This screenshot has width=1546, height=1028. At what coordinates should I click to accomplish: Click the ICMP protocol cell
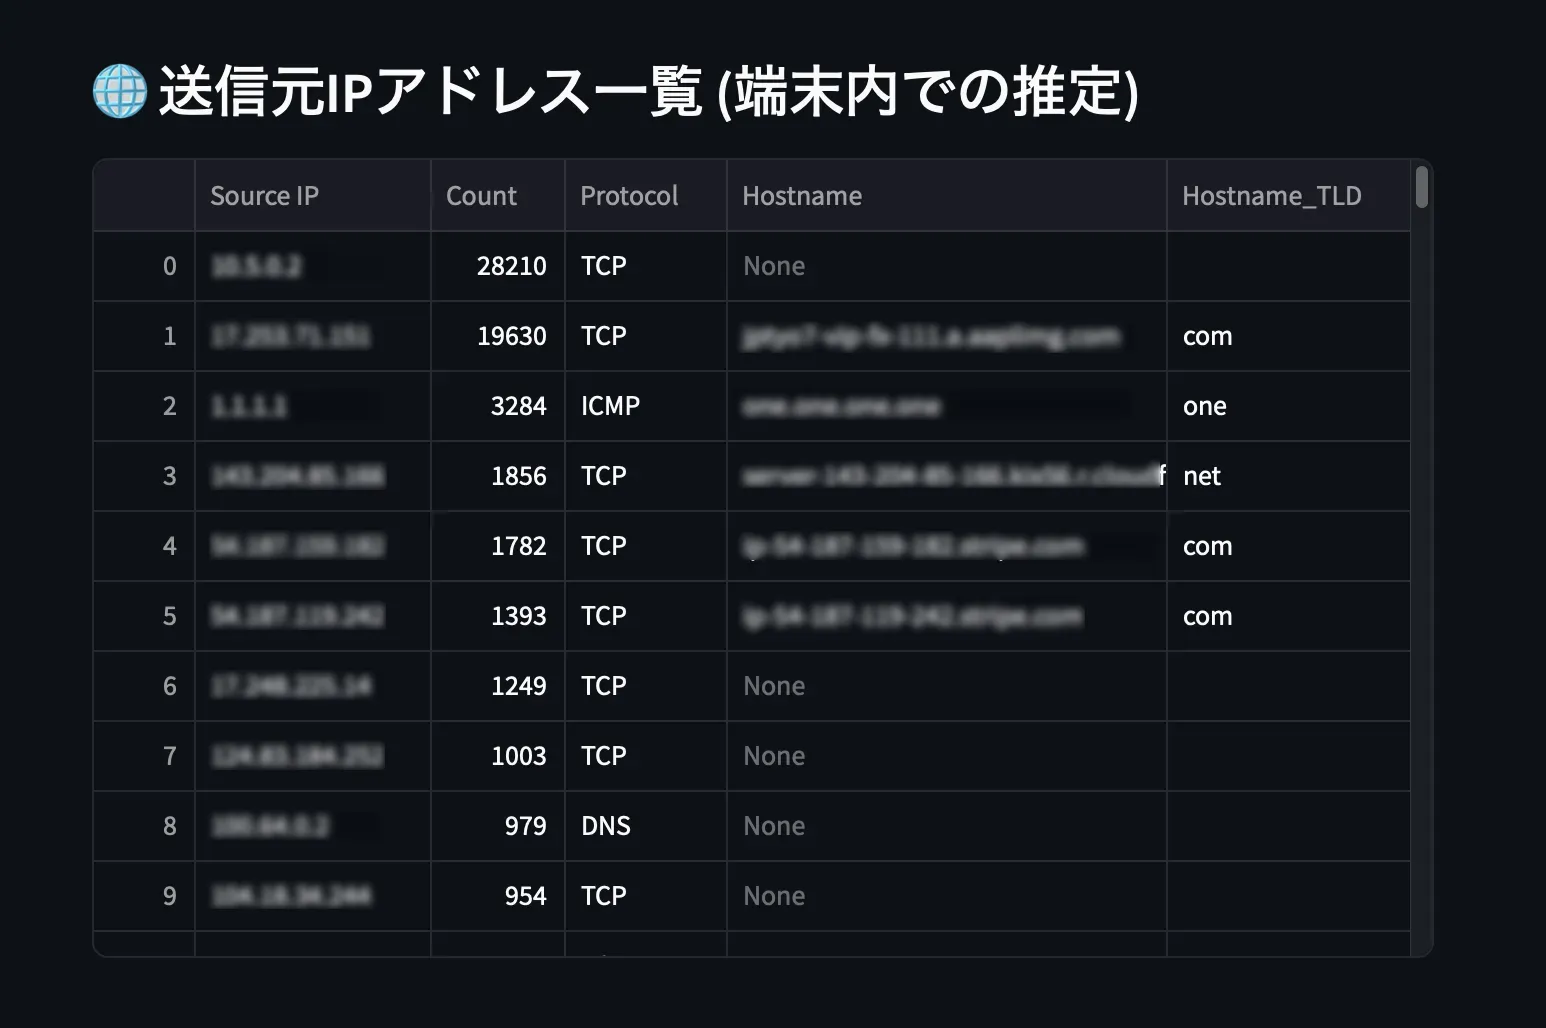pyautogui.click(x=609, y=406)
